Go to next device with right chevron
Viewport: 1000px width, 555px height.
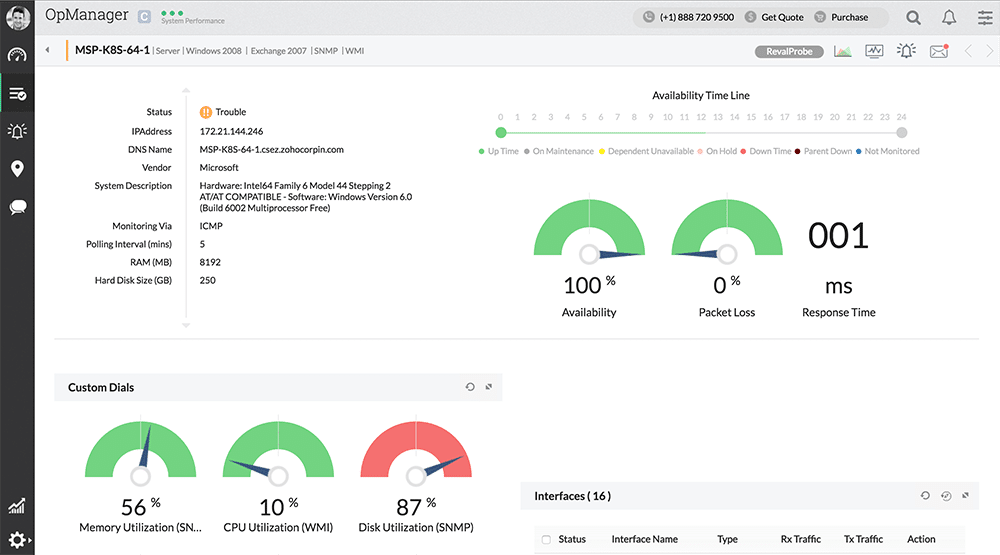[989, 51]
